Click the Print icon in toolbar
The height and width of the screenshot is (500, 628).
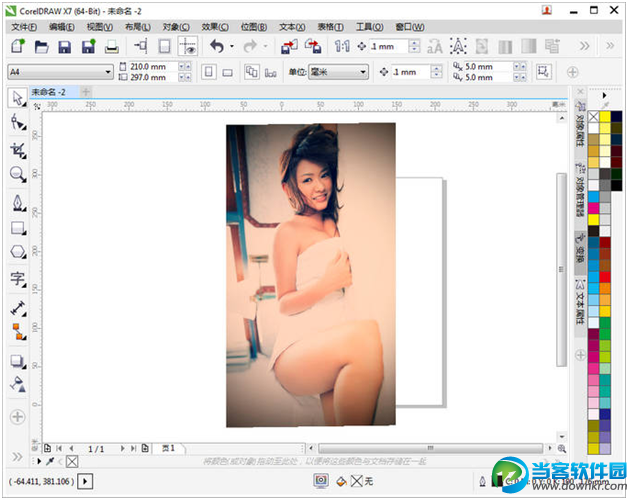point(112,47)
